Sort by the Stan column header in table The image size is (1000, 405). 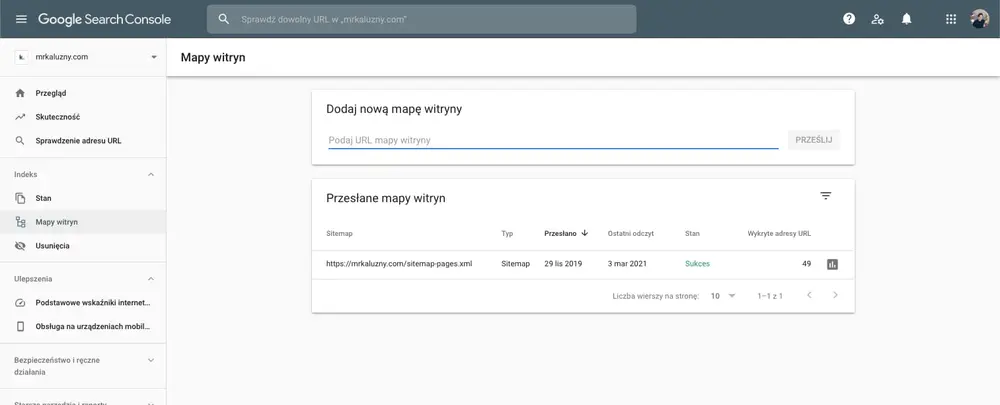pyautogui.click(x=692, y=233)
